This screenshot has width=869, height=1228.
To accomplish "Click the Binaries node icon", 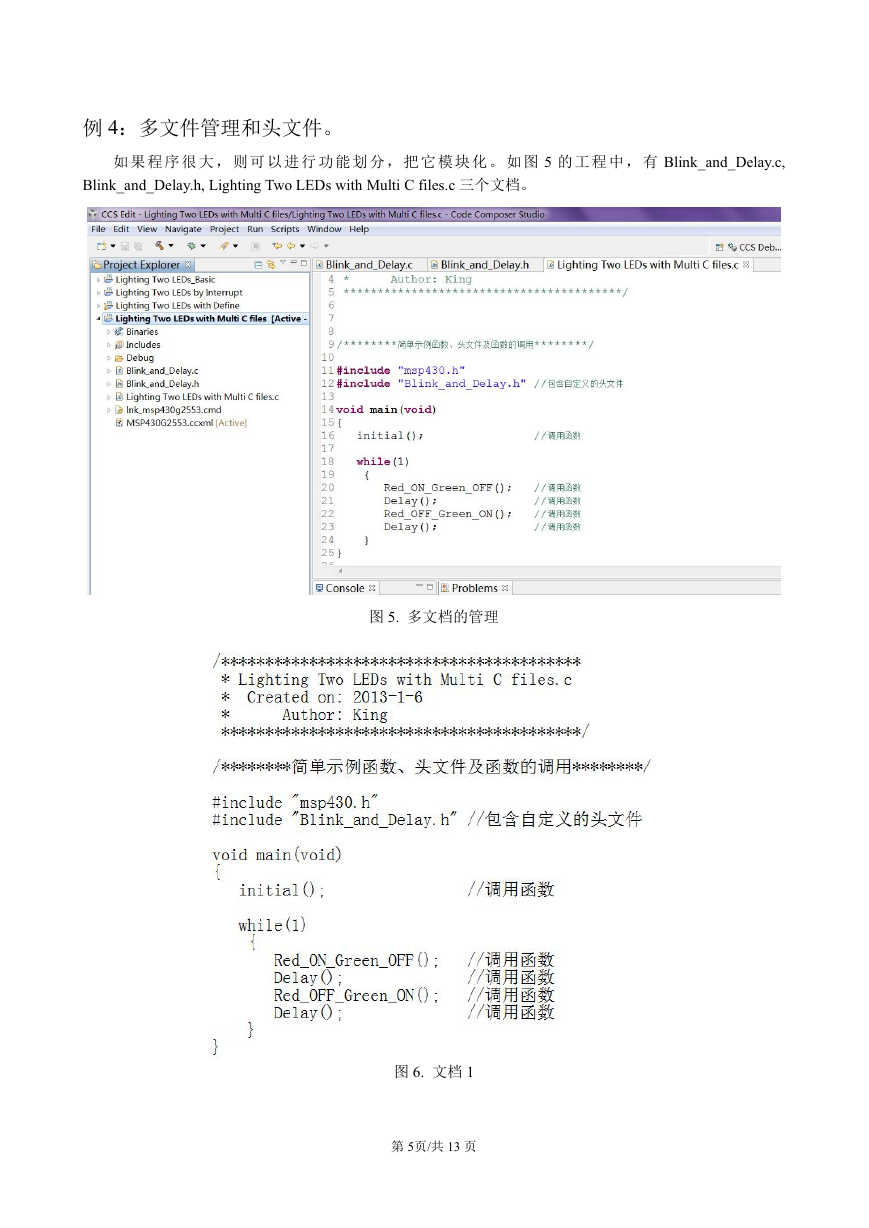I will coord(119,332).
